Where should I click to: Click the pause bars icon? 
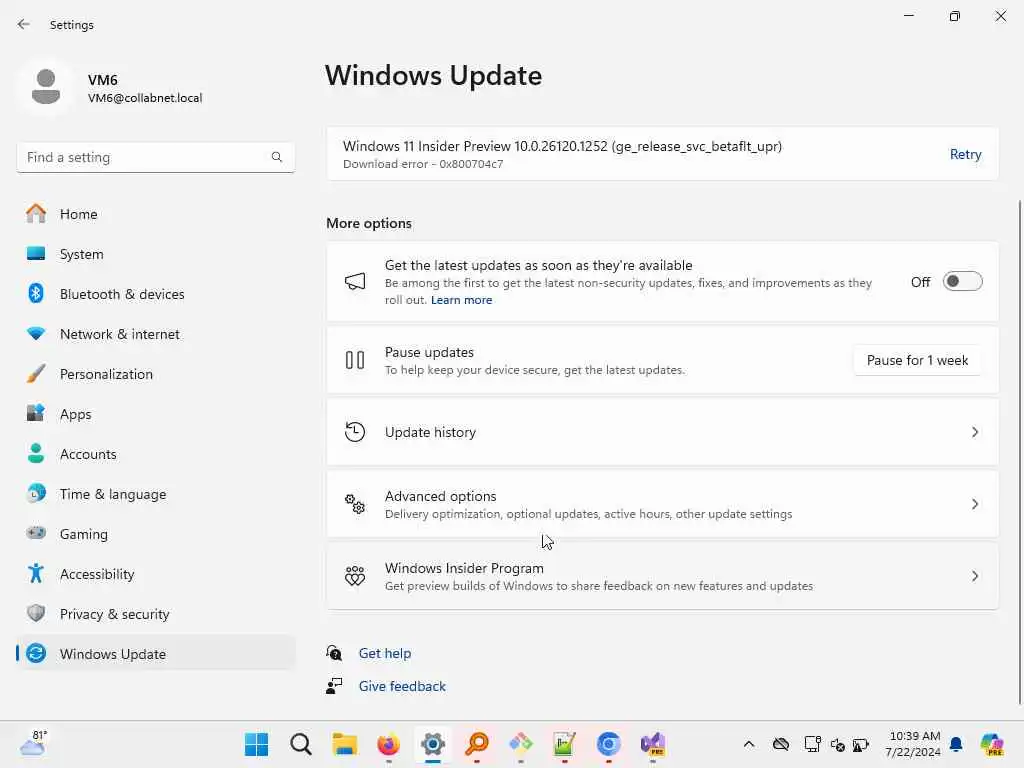tap(355, 360)
